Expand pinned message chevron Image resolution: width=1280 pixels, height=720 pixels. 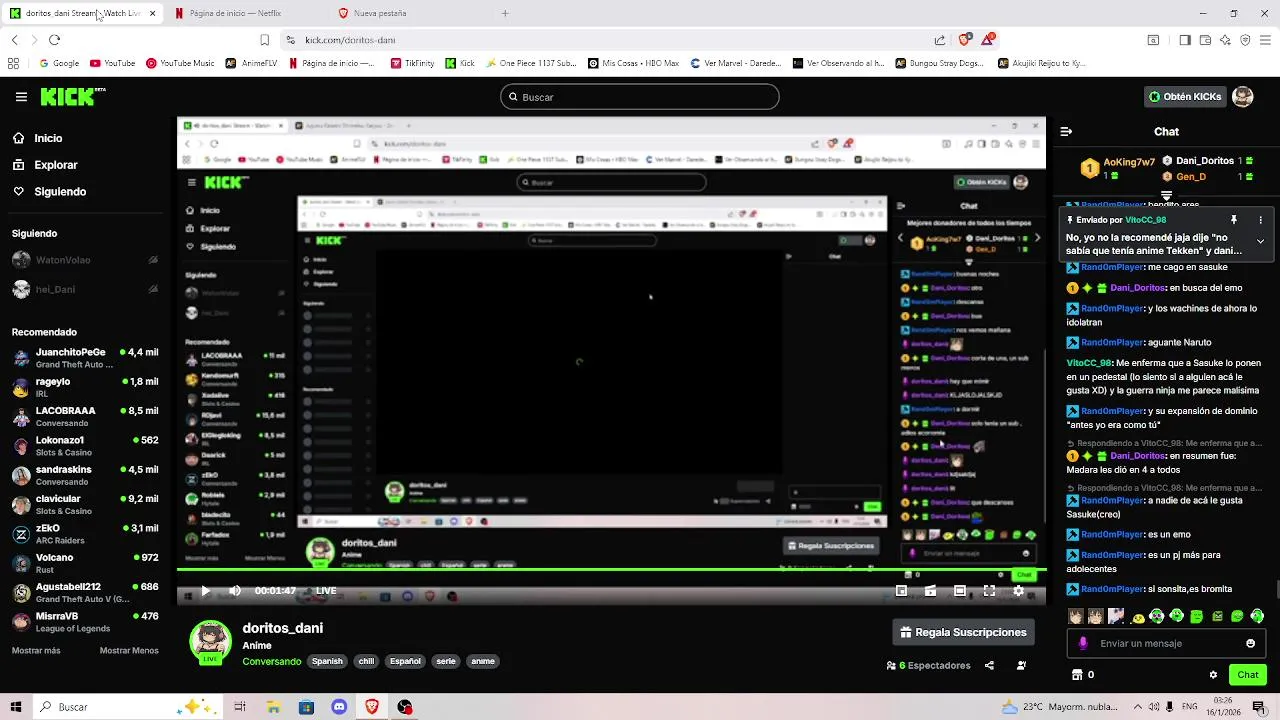(x=1260, y=241)
